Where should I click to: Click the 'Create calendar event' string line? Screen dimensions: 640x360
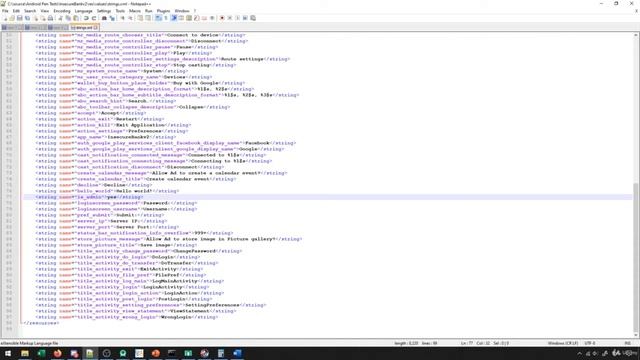(136, 179)
